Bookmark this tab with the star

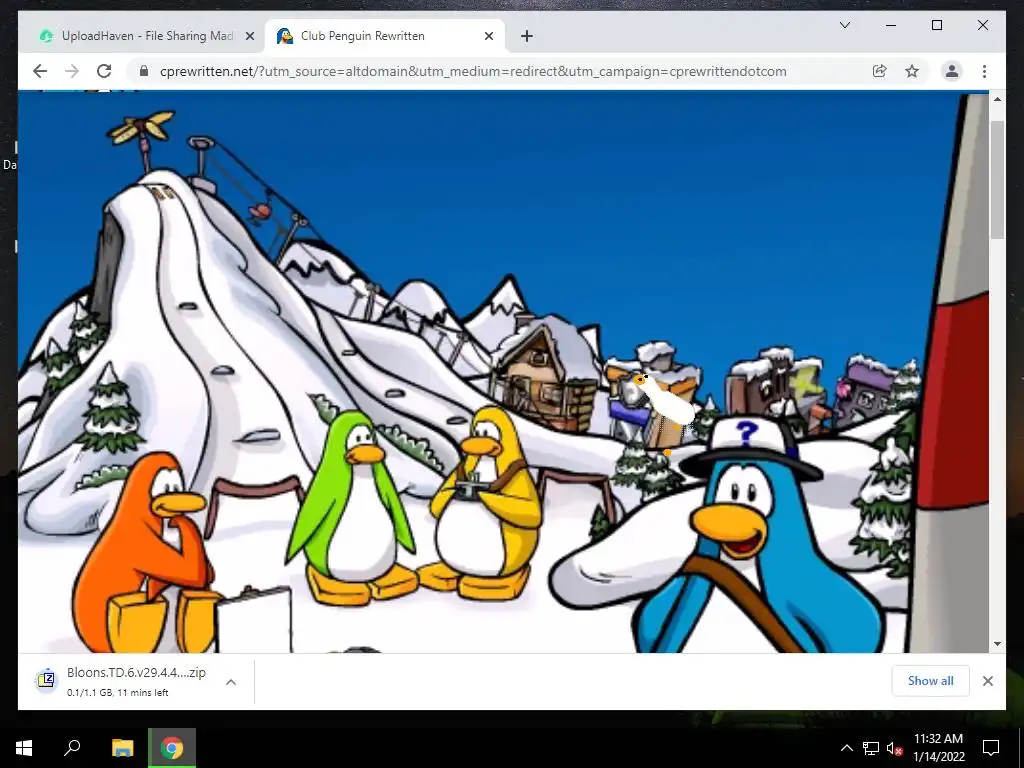click(x=912, y=71)
